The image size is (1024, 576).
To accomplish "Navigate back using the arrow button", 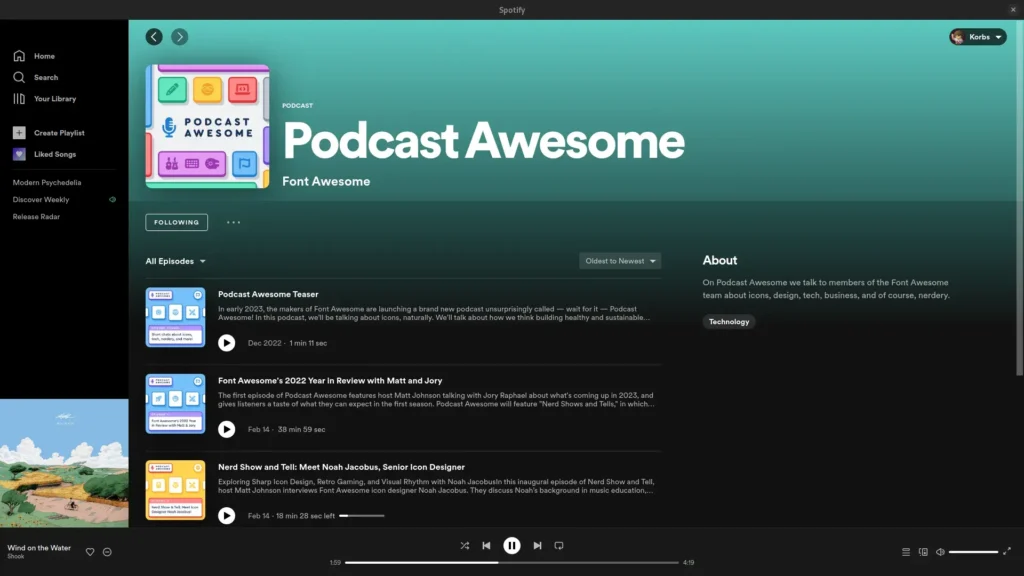I will click(x=153, y=36).
